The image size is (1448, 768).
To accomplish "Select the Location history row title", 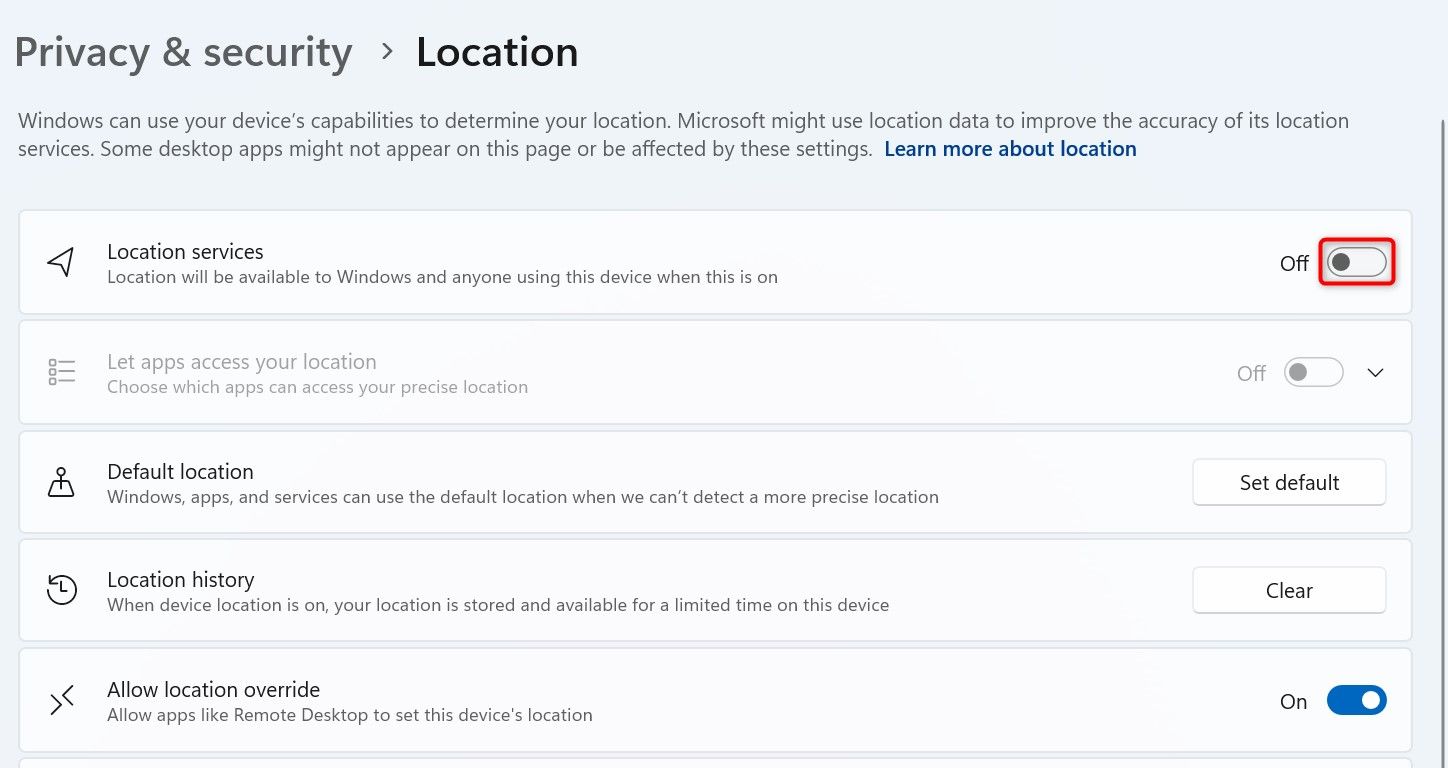I will [x=180, y=580].
